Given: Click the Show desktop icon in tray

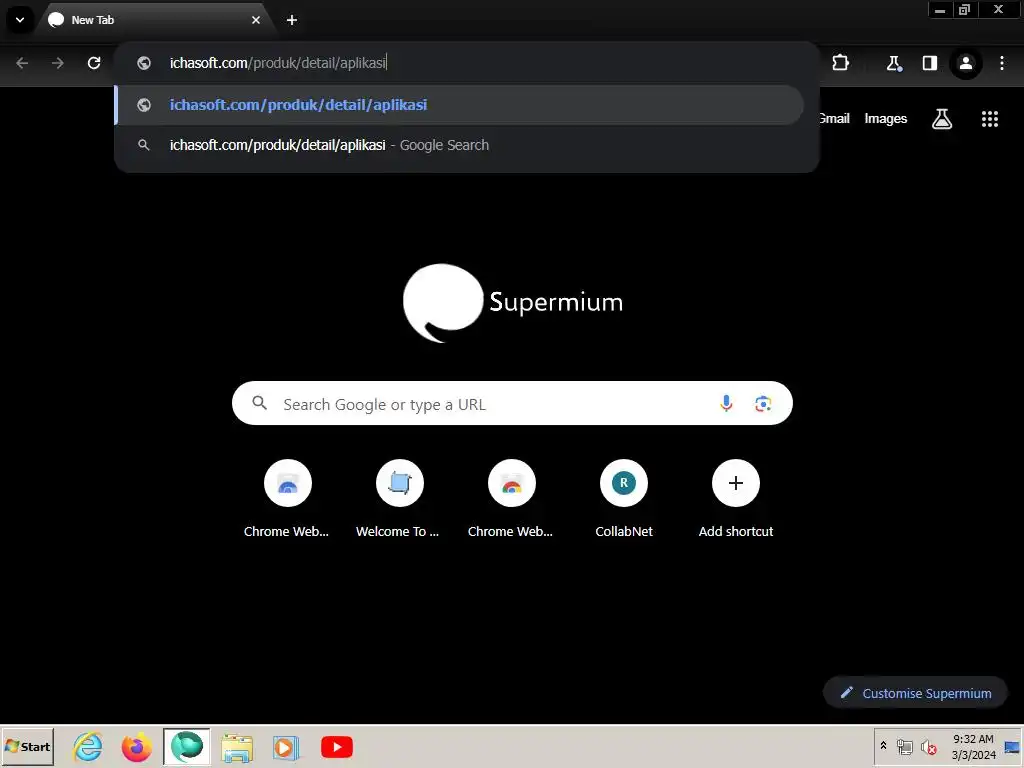Looking at the screenshot, I should tap(1012, 746).
